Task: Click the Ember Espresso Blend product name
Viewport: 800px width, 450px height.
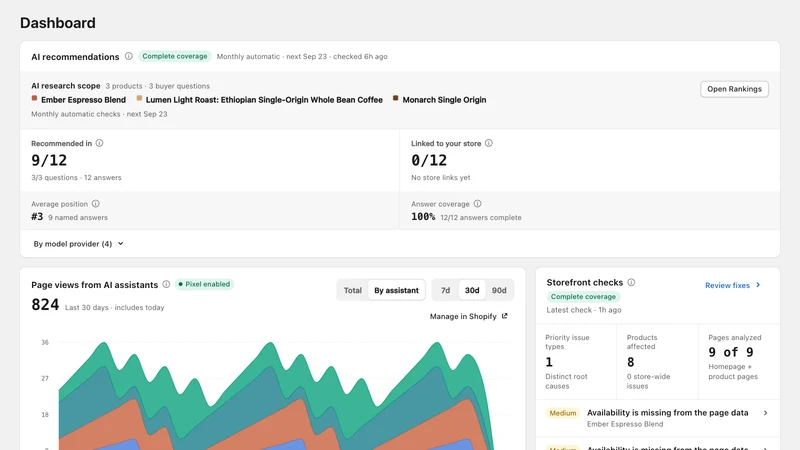Action: click(x=84, y=100)
